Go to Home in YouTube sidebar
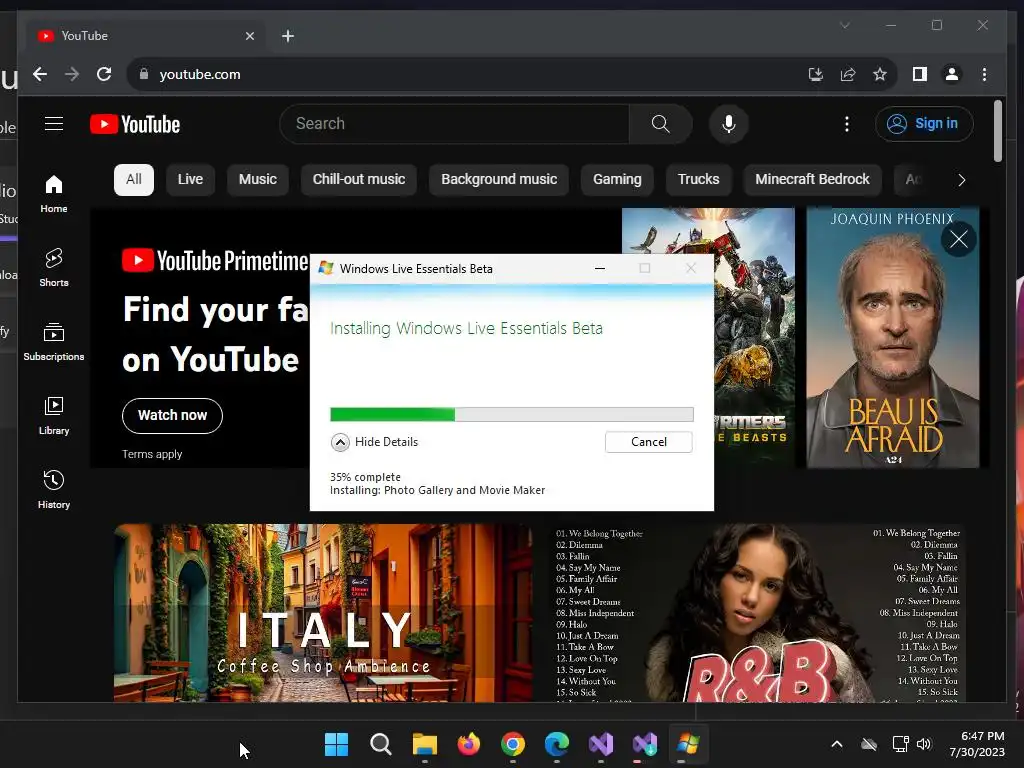This screenshot has height=768, width=1024. click(x=54, y=194)
